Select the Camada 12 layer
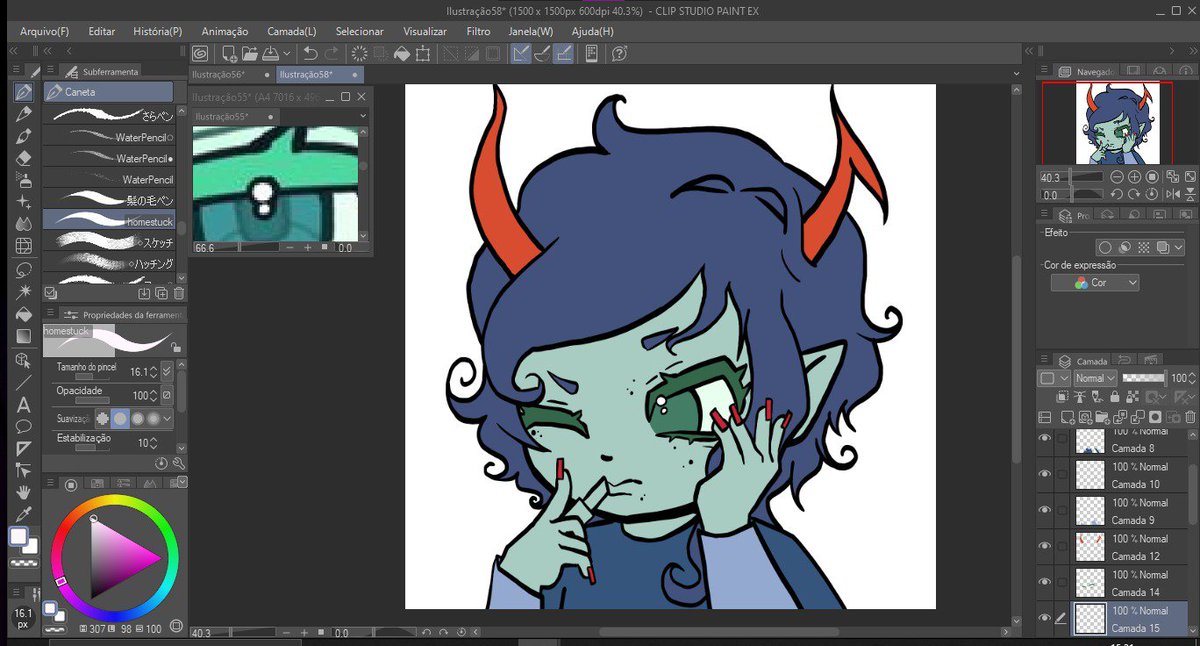Image resolution: width=1200 pixels, height=646 pixels. [x=1131, y=547]
